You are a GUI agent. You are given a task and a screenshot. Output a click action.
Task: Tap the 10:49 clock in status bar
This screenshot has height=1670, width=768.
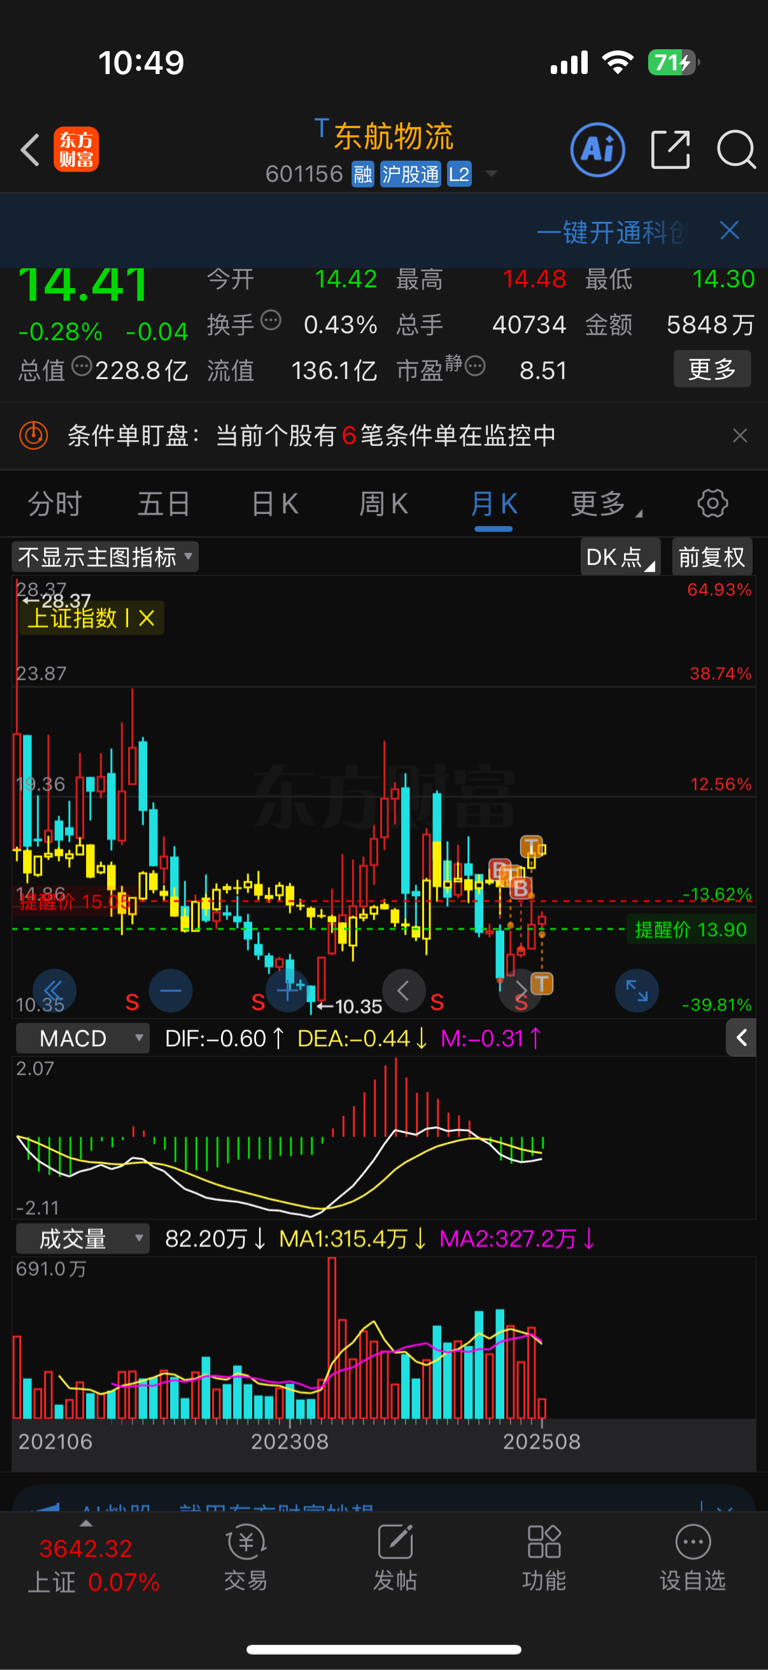point(141,63)
